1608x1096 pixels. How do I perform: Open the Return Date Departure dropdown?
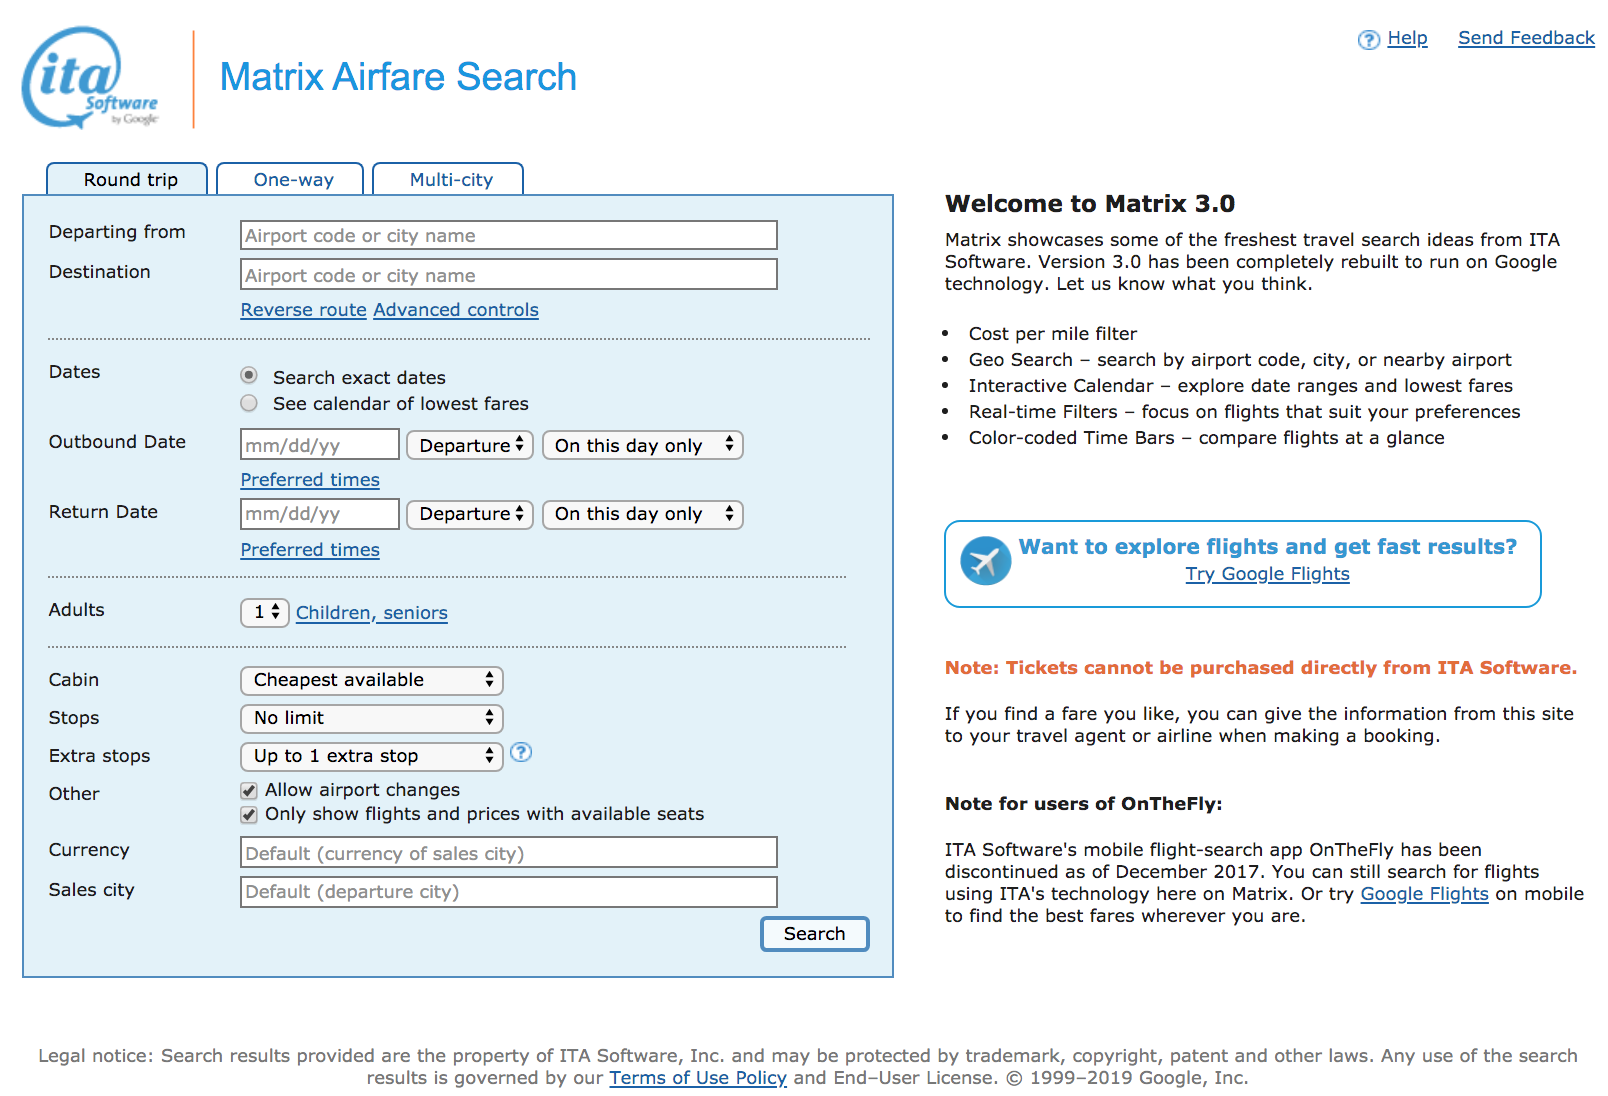(x=470, y=514)
